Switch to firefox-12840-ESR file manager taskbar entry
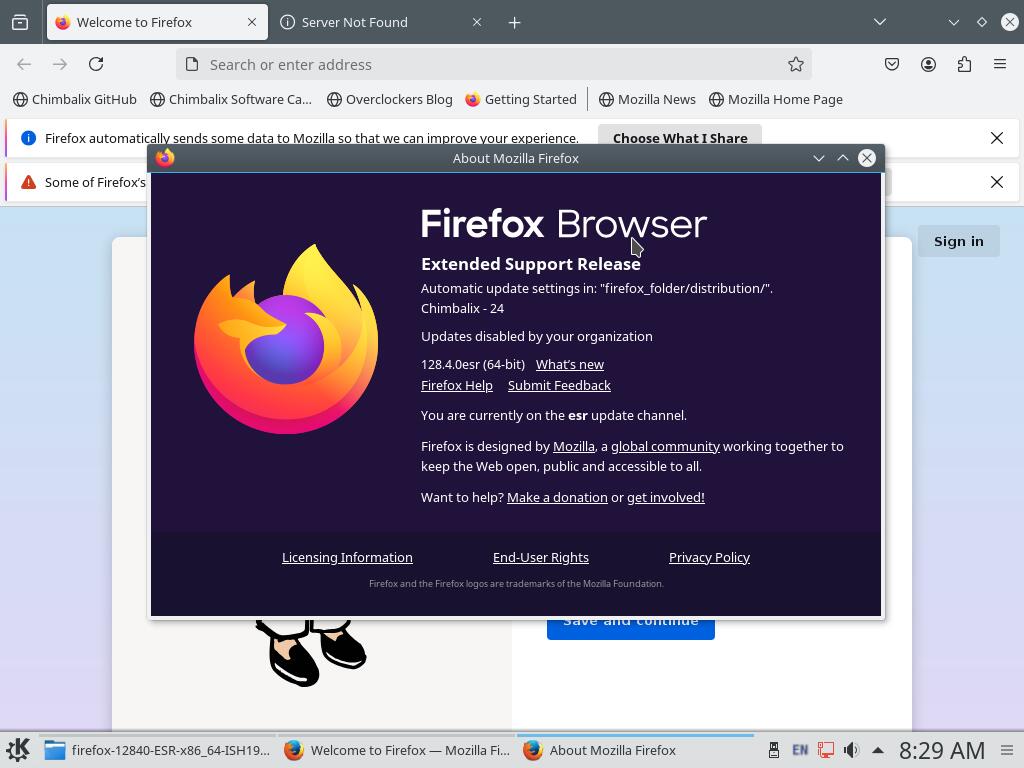The height and width of the screenshot is (768, 1024). coord(157,750)
